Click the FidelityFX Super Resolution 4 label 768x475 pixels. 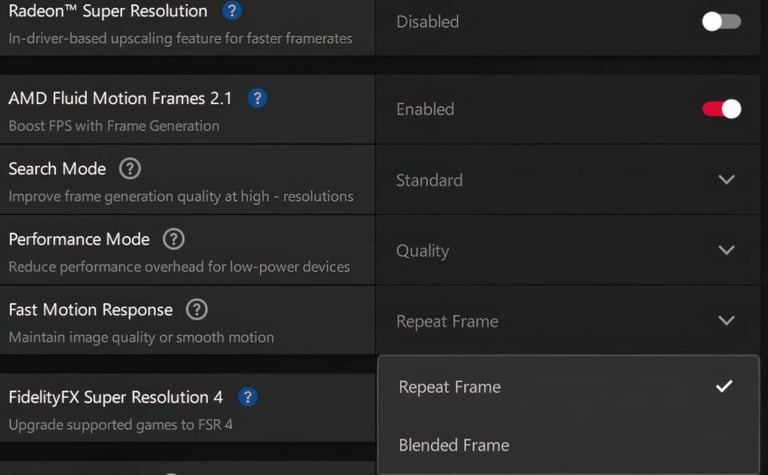point(116,397)
